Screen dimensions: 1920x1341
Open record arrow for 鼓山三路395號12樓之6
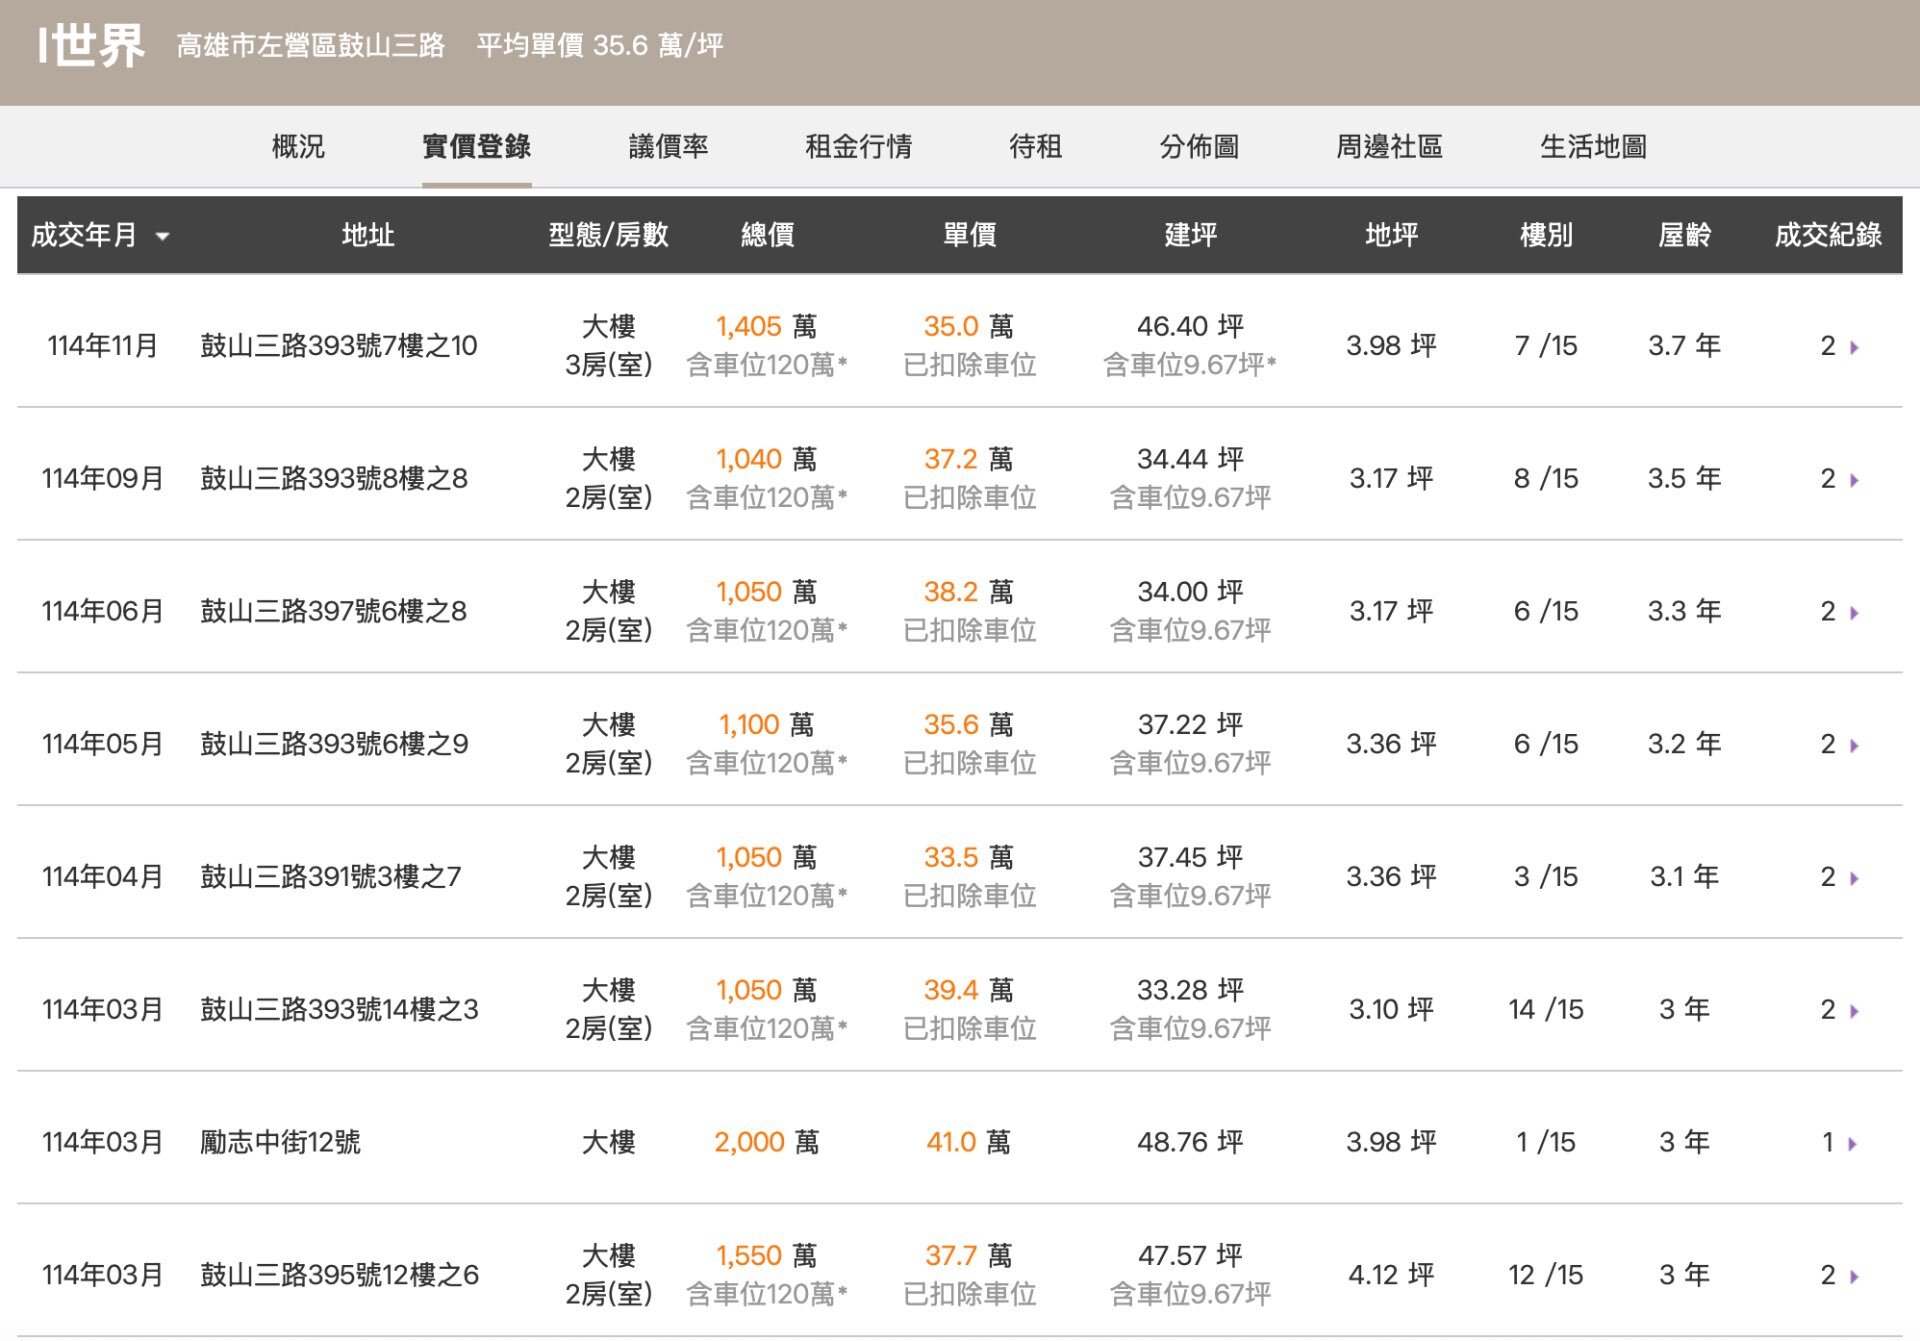pos(1854,1276)
